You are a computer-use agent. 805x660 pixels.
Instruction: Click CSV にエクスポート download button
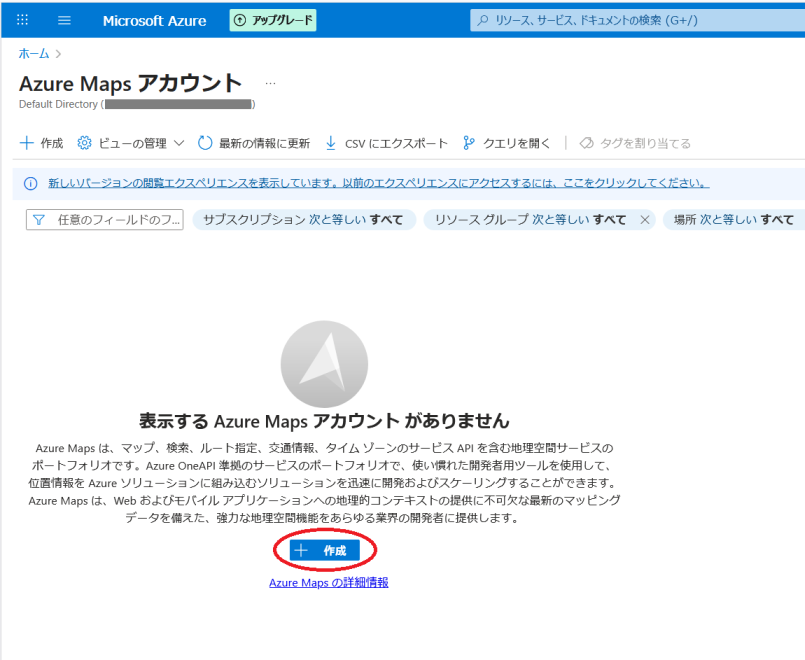click(x=387, y=143)
